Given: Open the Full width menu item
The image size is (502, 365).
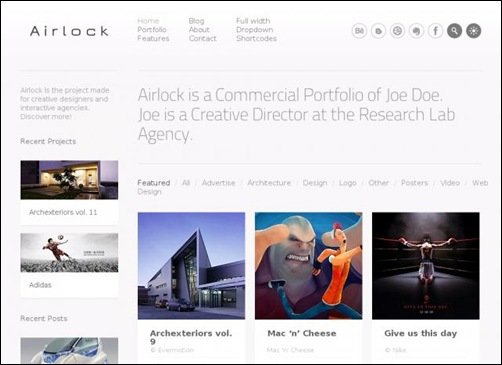Looking at the screenshot, I should (x=253, y=21).
